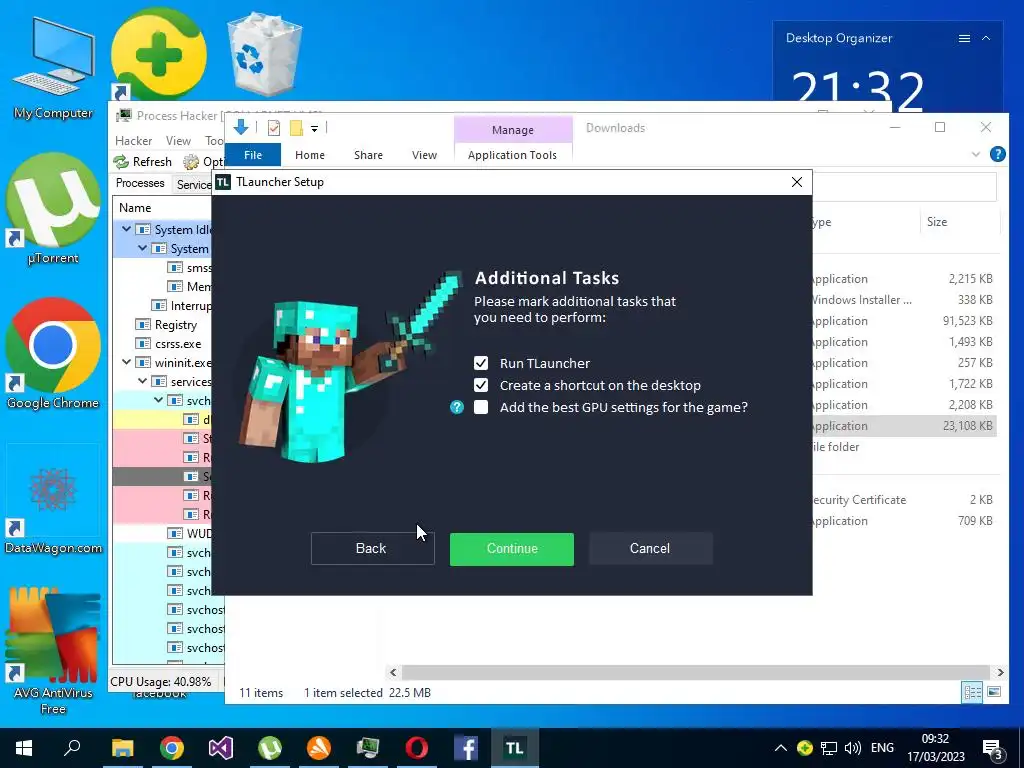Open explorer Help question mark icon
This screenshot has width=1024, height=768.
tap(997, 154)
